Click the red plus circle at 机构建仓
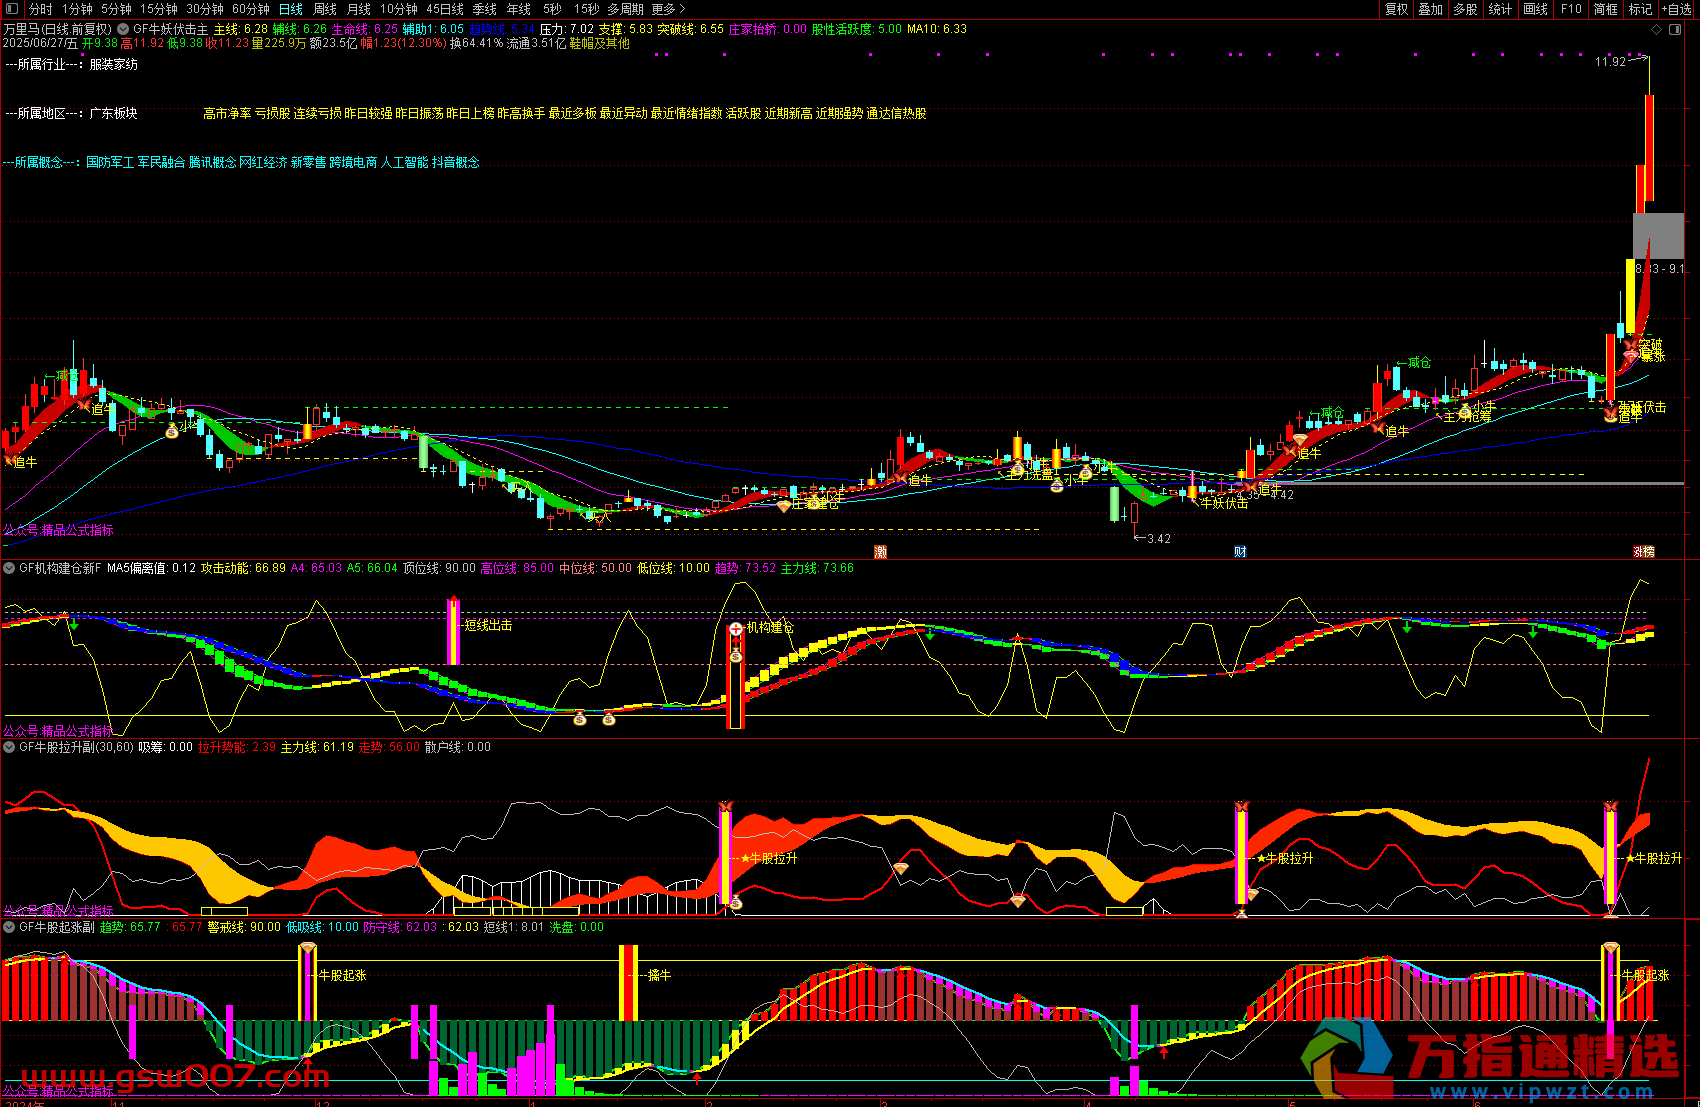Image resolution: width=1700 pixels, height=1107 pixels. [x=736, y=628]
